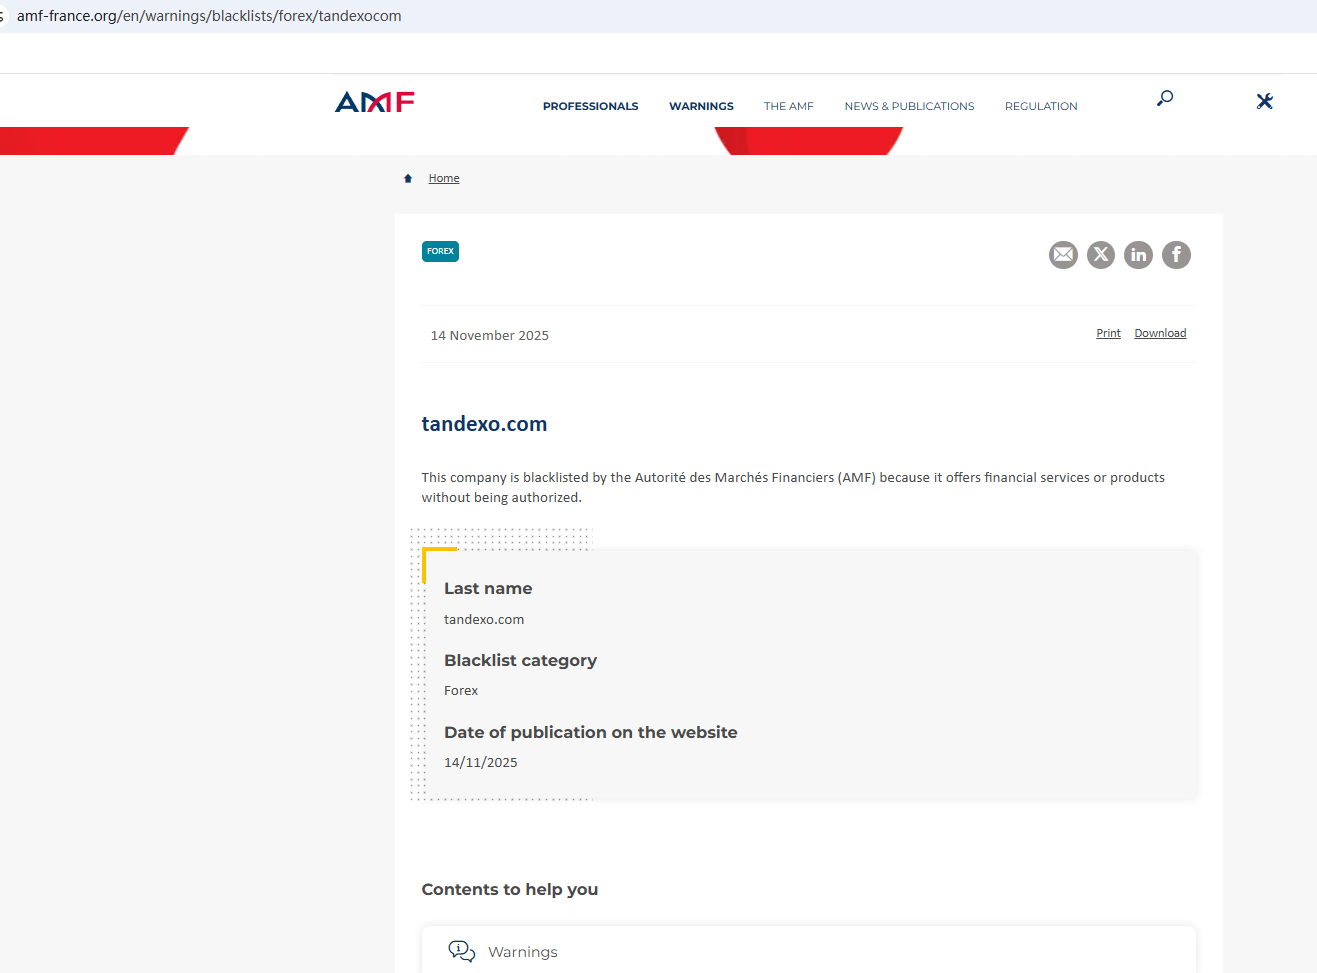Click Date of publication on the website
The image size is (1317, 973).
click(590, 732)
